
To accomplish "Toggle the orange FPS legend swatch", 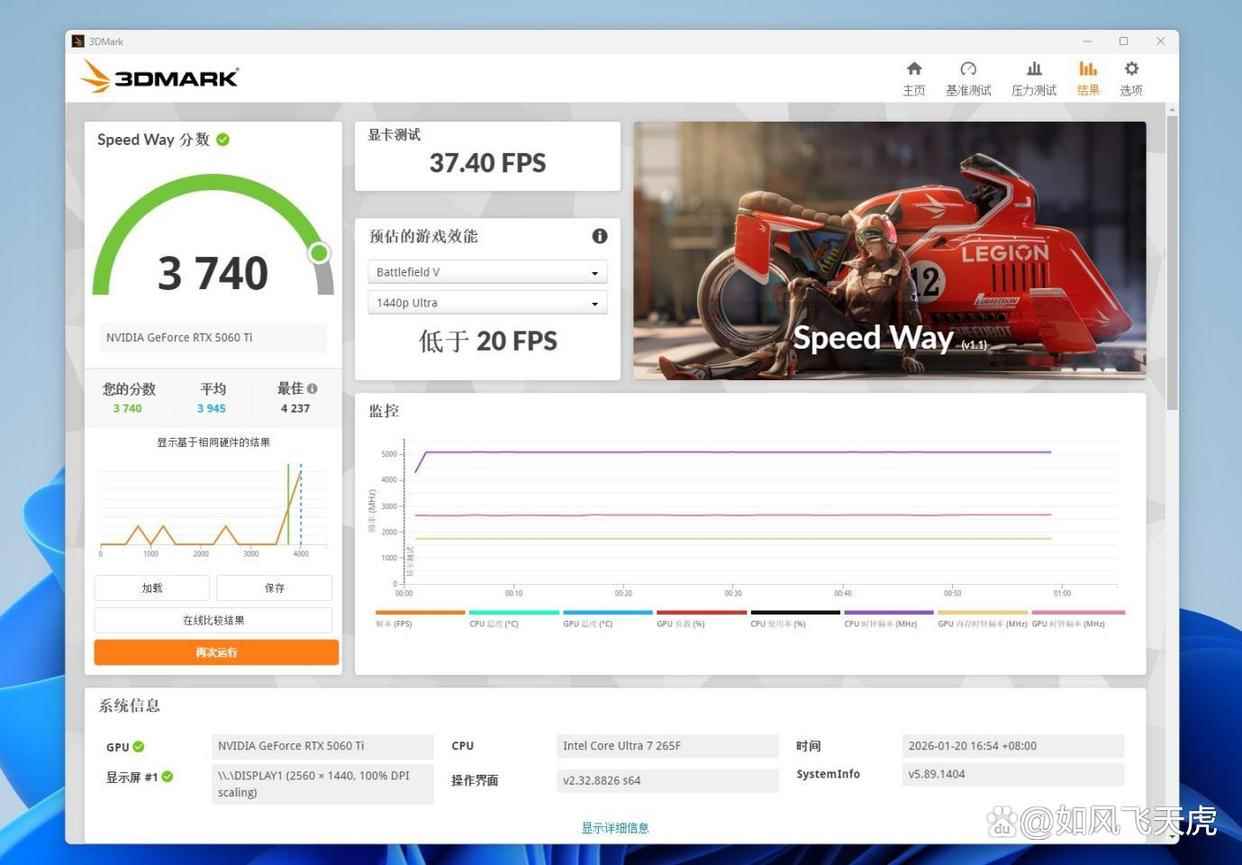I will (420, 612).
